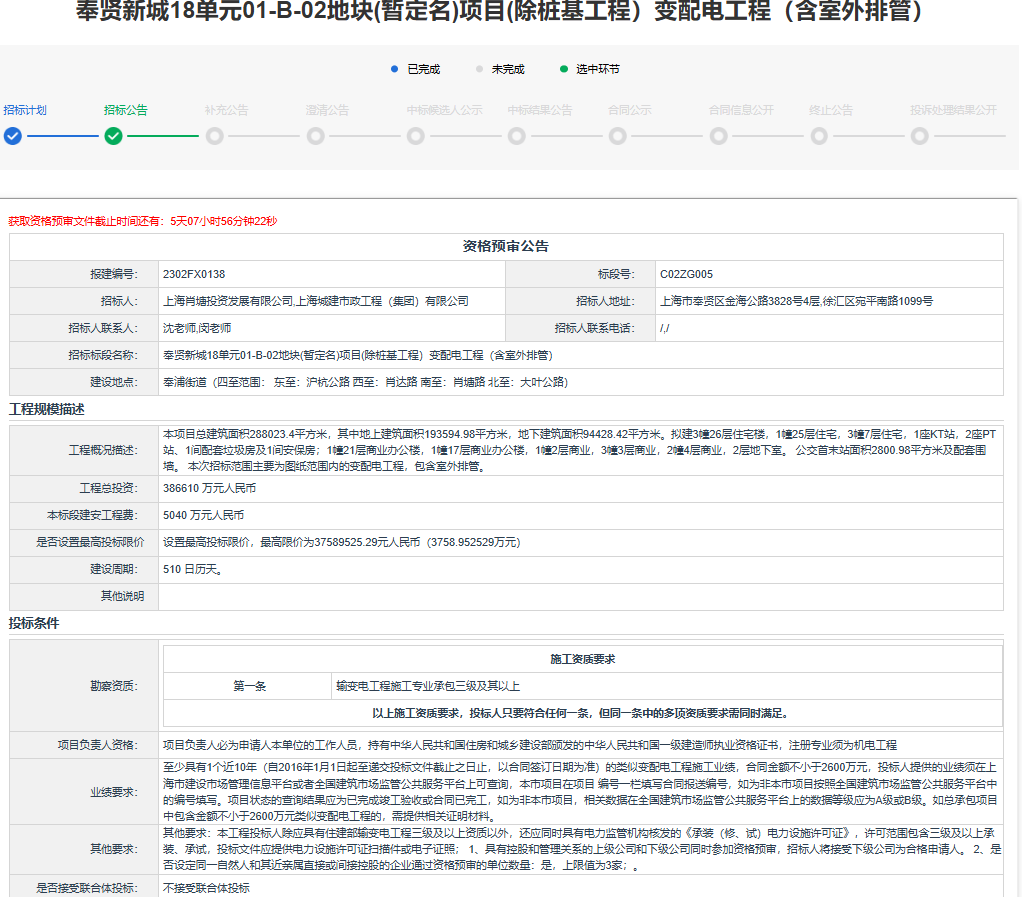Open the 合同信息公开 step label

pyautogui.click(x=741, y=110)
